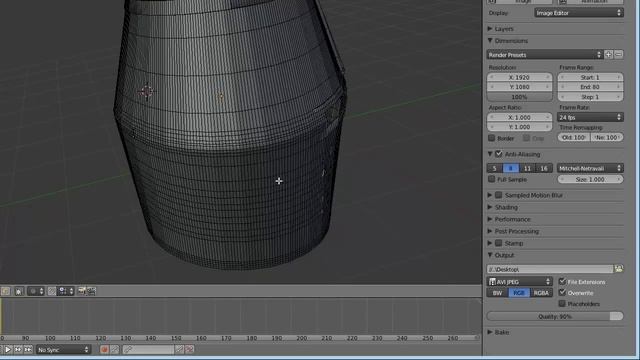Disable the Overwrite checkbox
The width and height of the screenshot is (640, 360).
coord(562,293)
